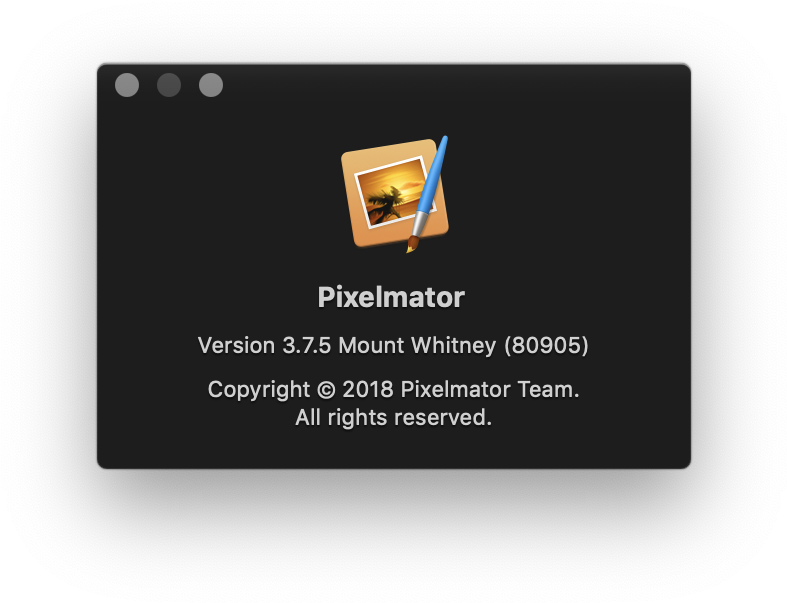Click the 3.7.5 version number
The height and width of the screenshot is (603, 787).
(307, 345)
